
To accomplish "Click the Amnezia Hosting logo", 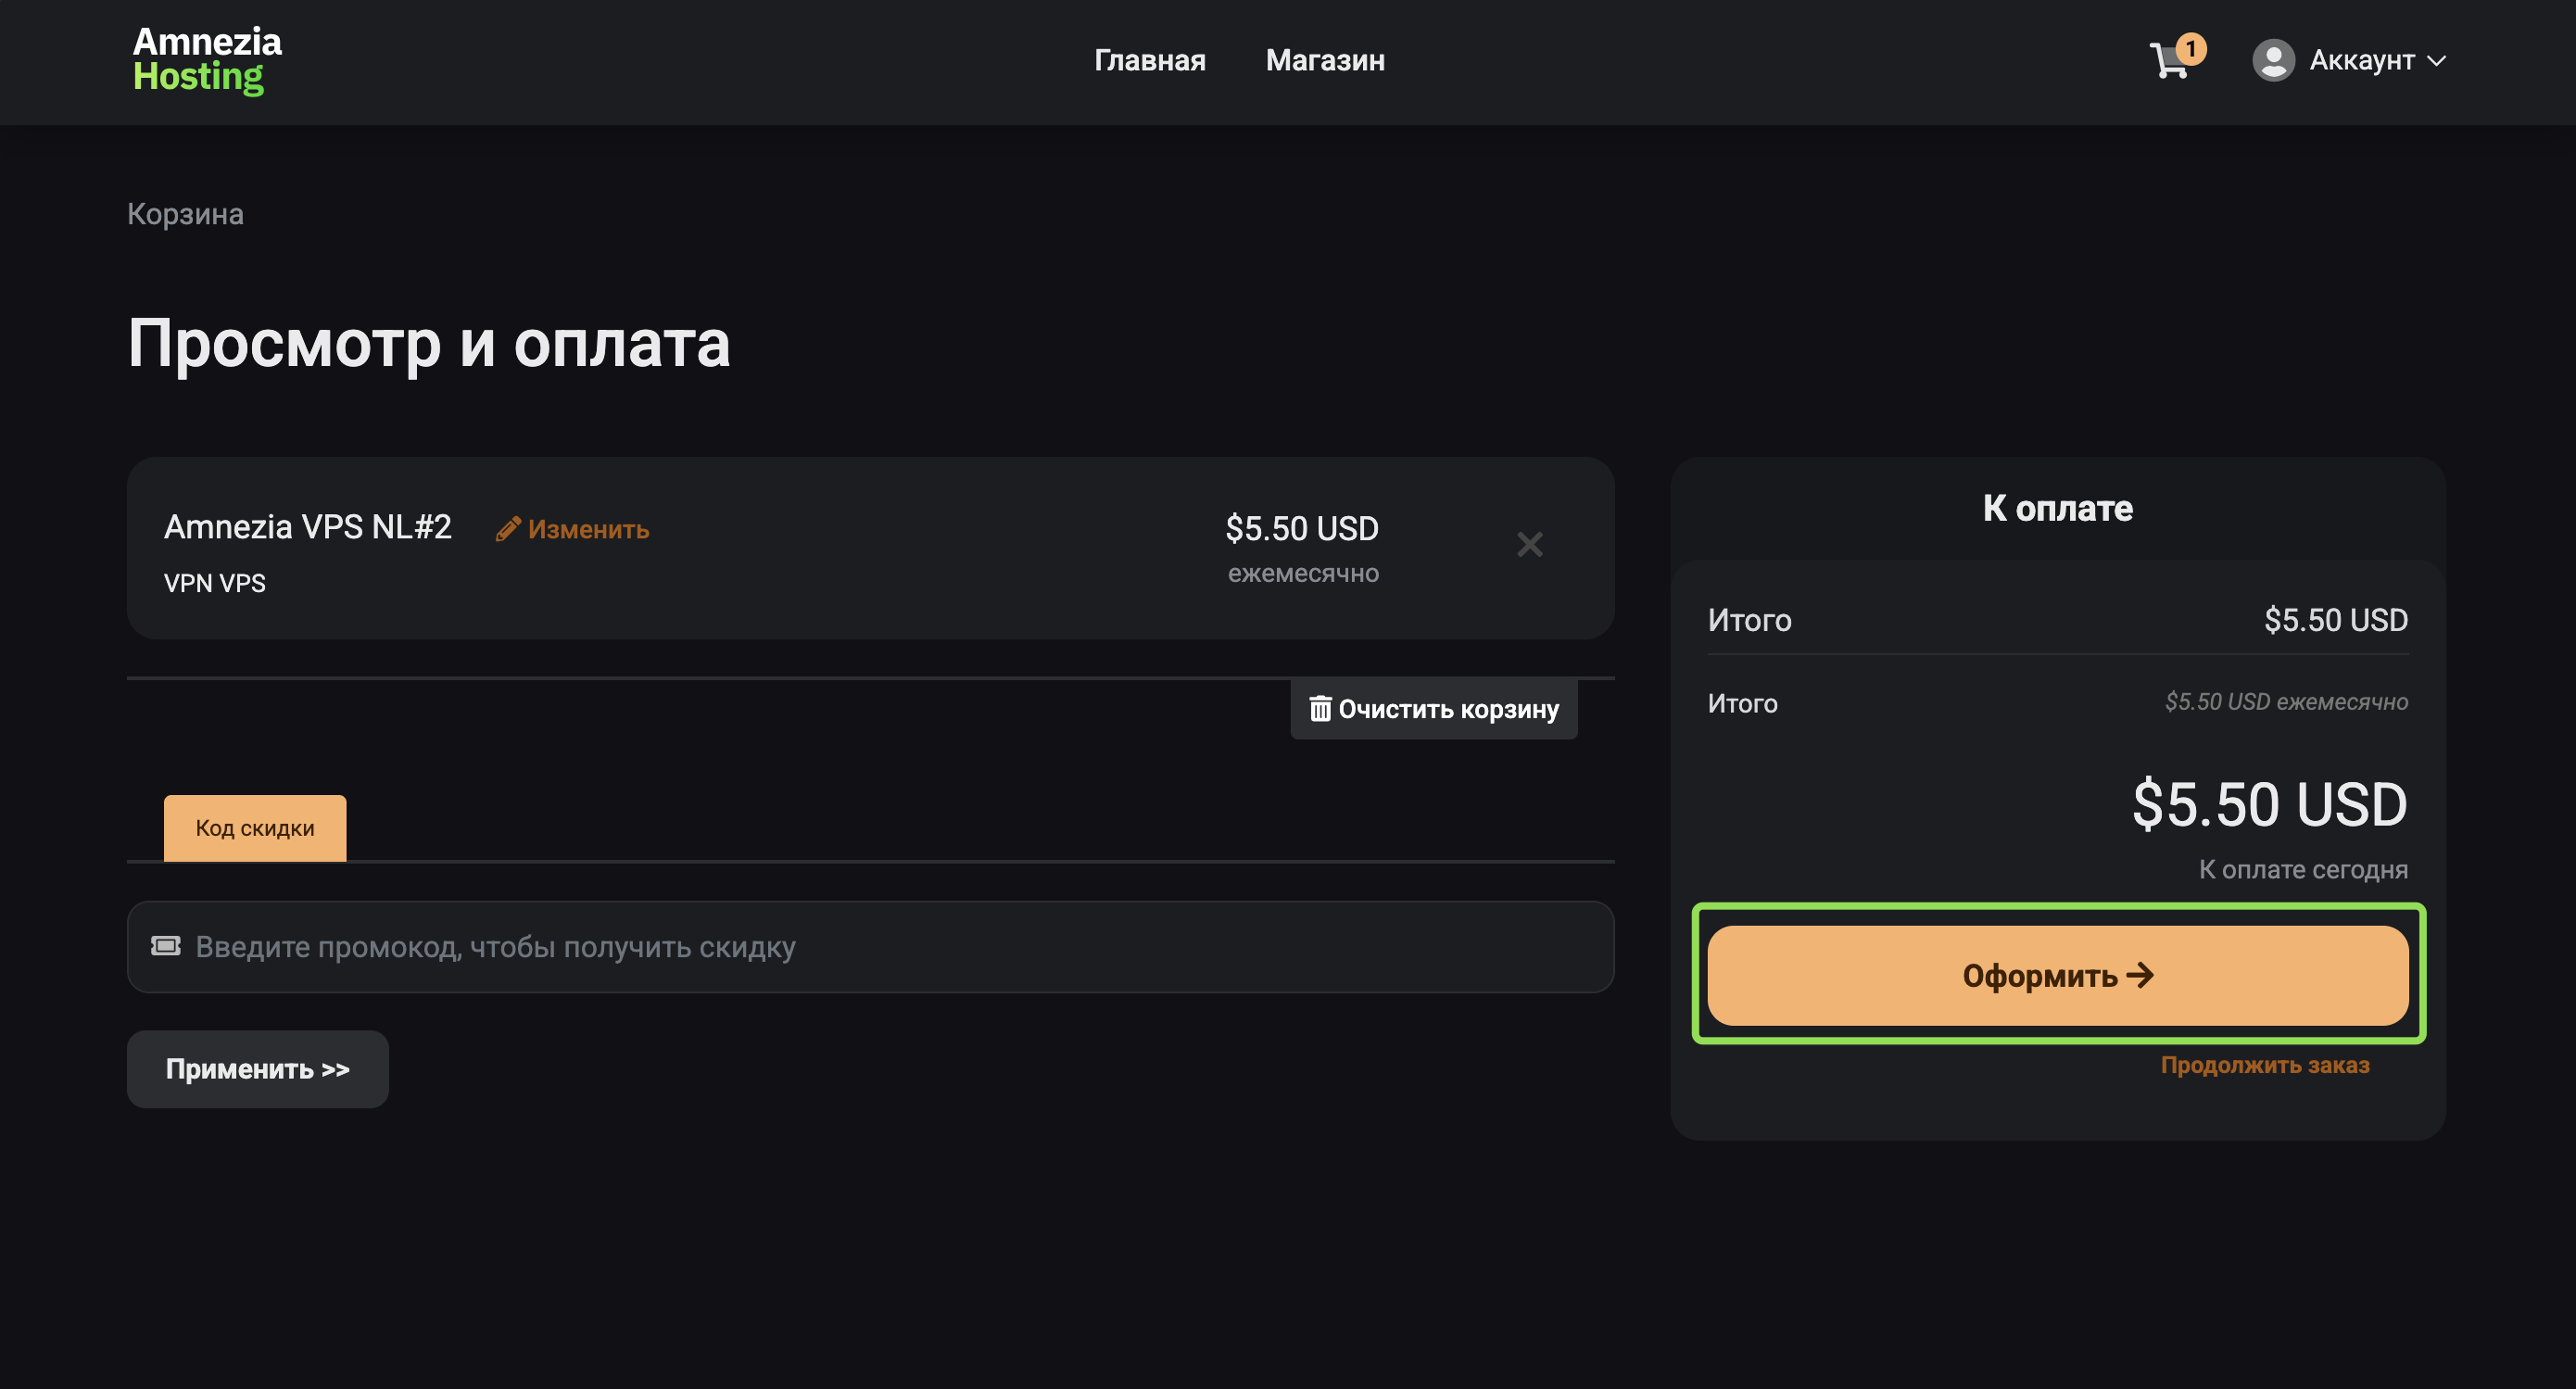I will pyautogui.click(x=207, y=60).
